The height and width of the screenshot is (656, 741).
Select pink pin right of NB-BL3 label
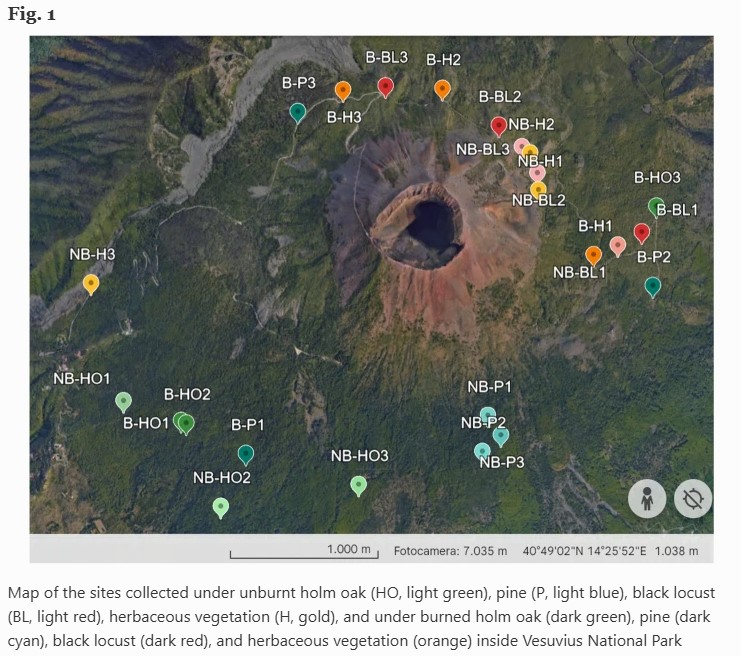[521, 147]
